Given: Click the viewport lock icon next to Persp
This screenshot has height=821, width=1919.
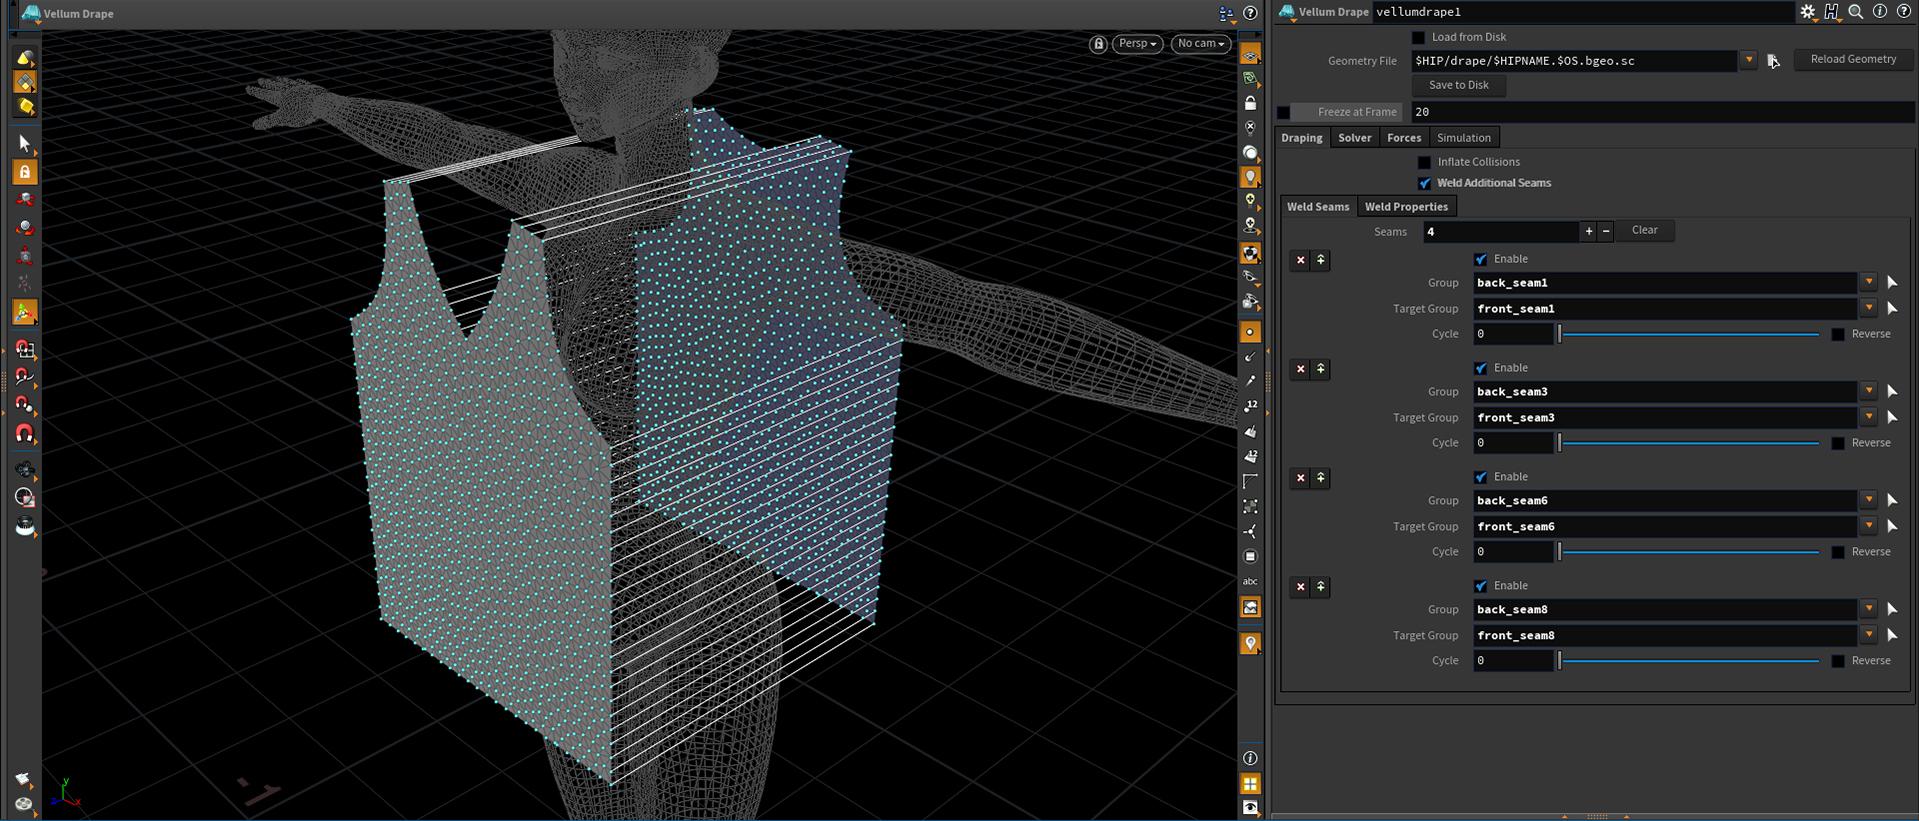Looking at the screenshot, I should click(1098, 44).
